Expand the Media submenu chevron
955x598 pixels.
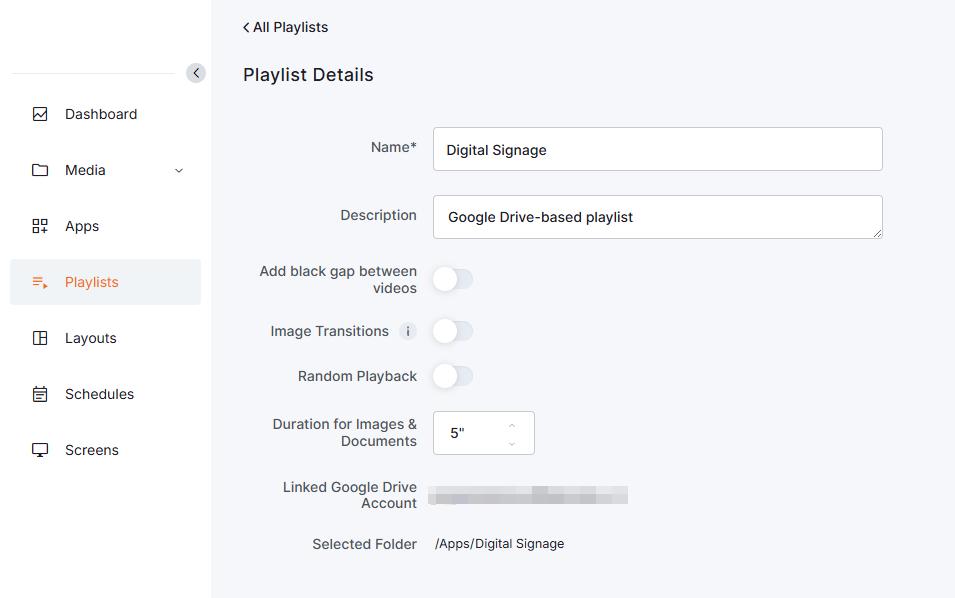tap(179, 171)
